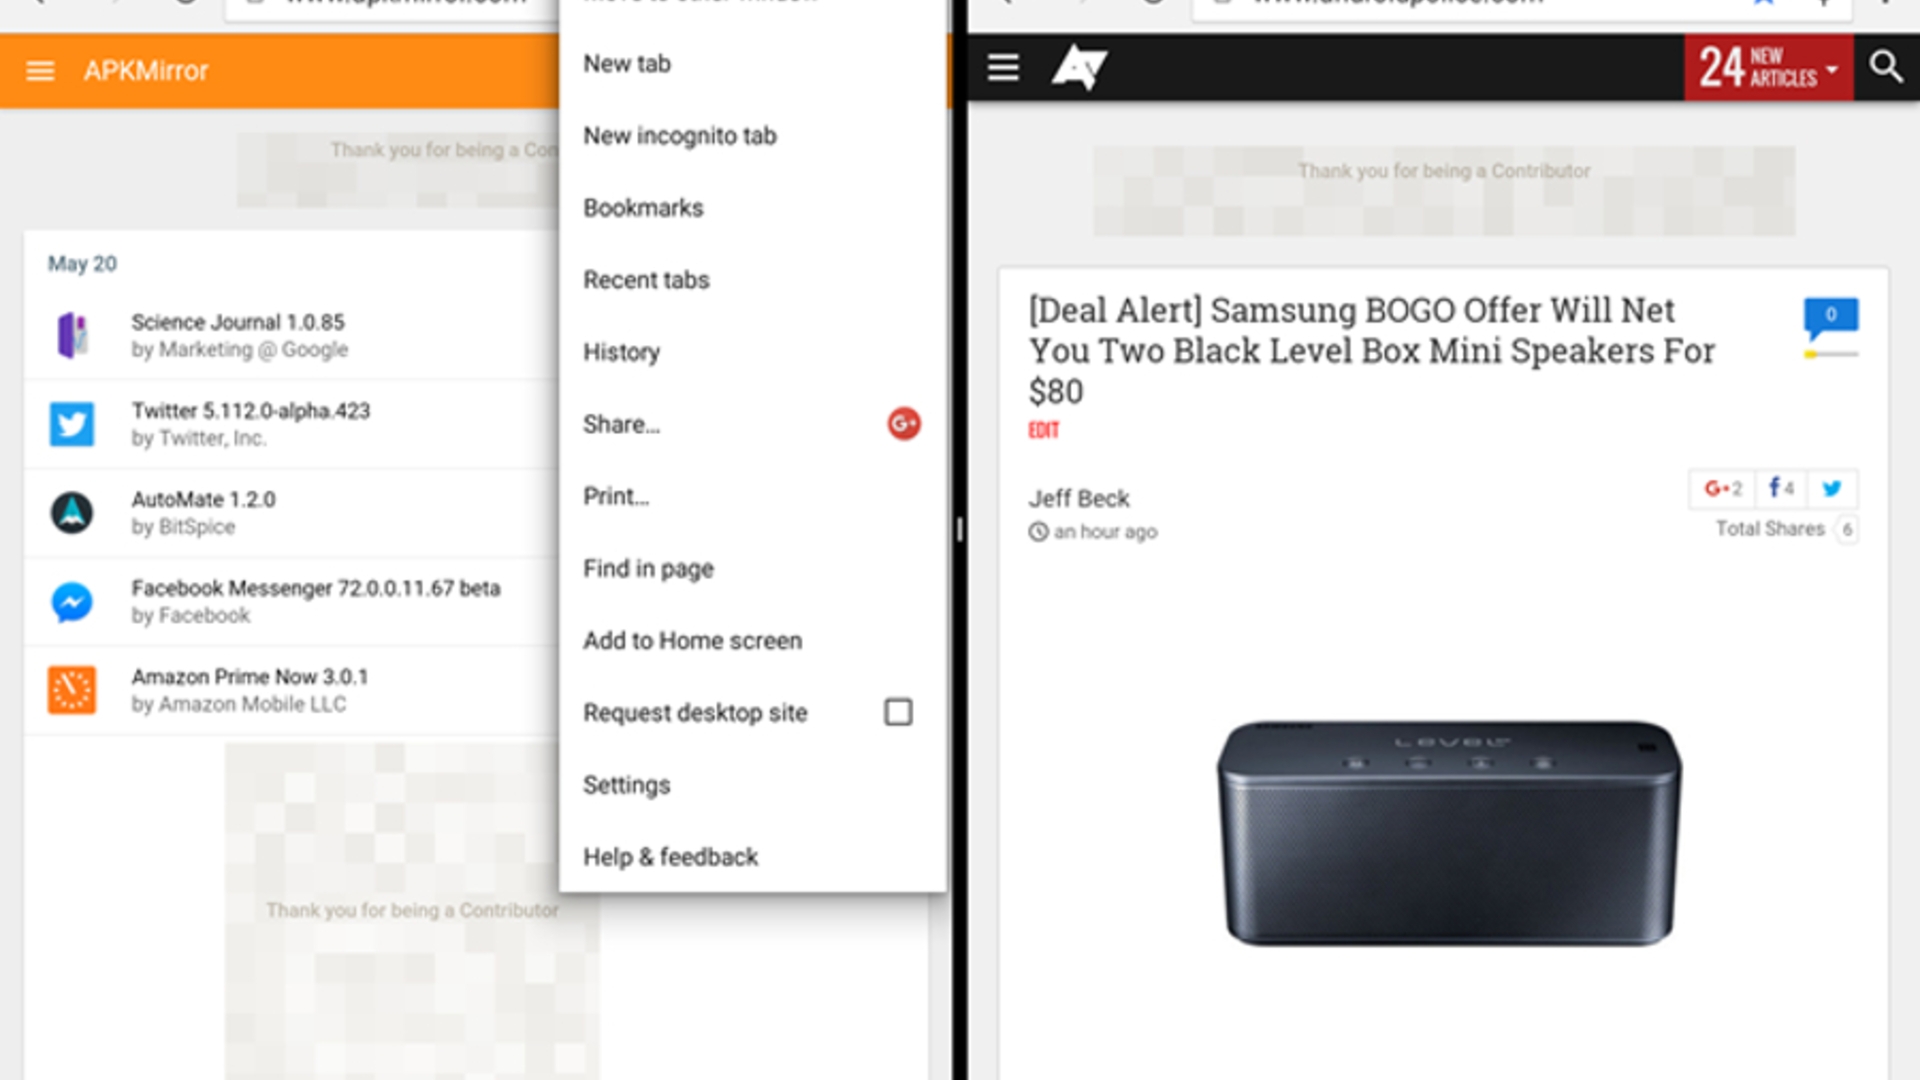Click the Science Journal app icon
The image size is (1920, 1080).
tap(71, 335)
